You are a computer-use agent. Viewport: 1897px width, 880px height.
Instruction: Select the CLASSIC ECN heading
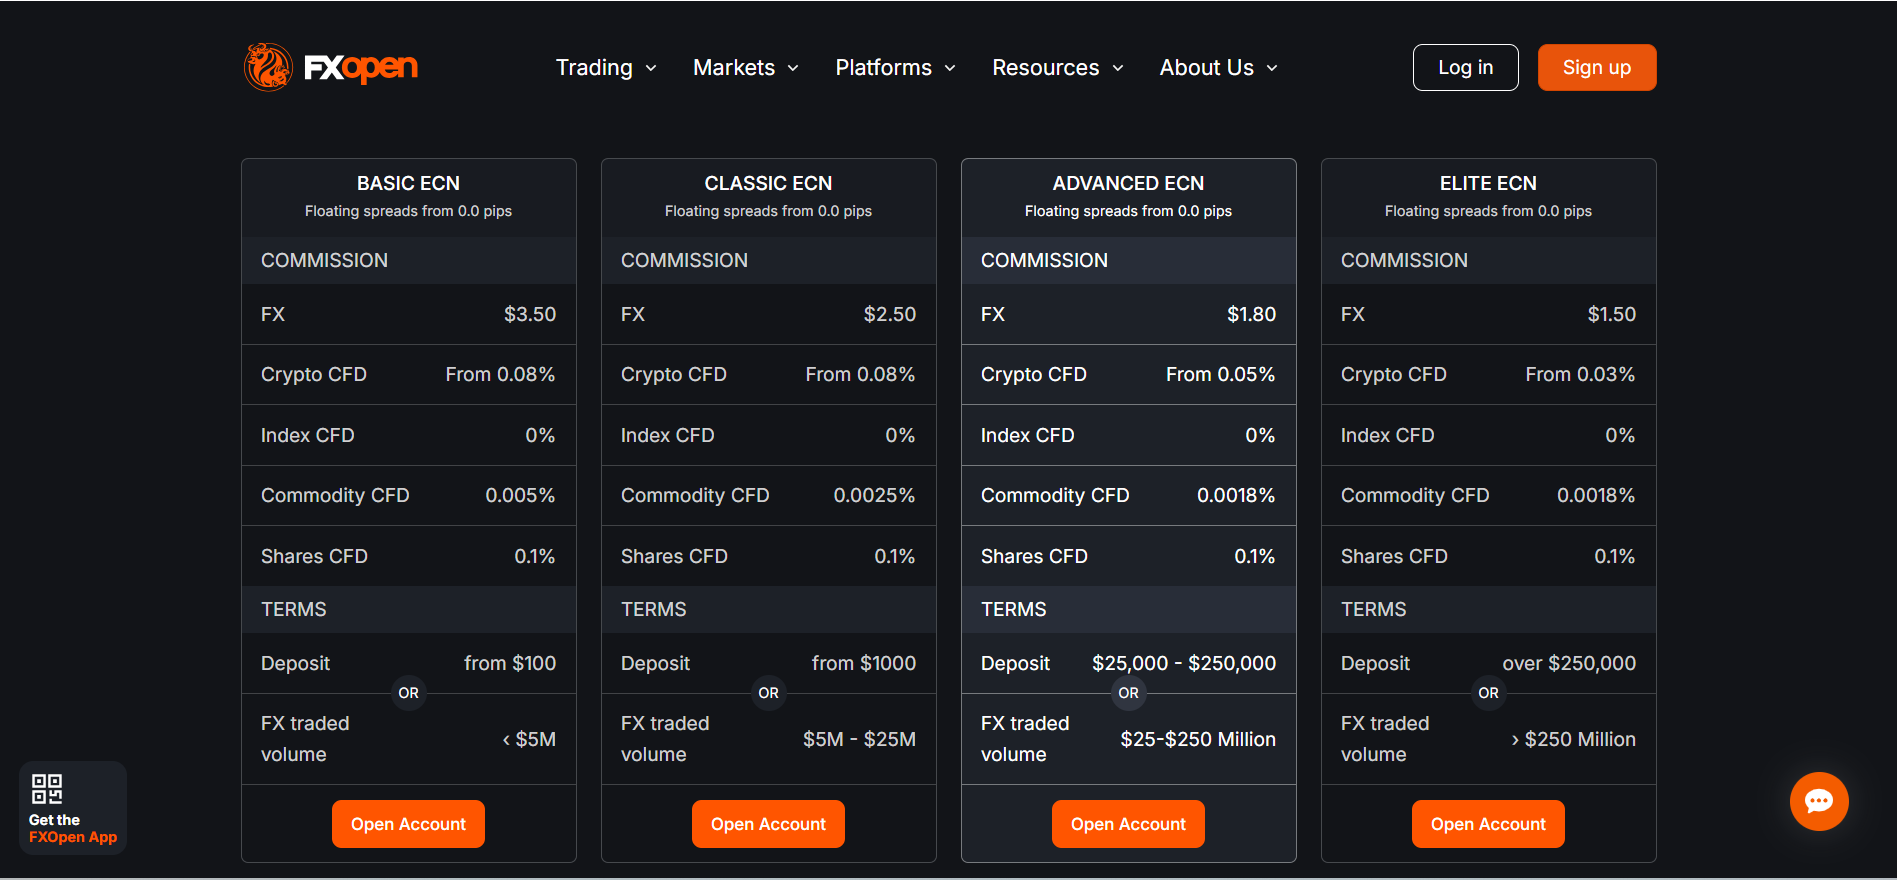coord(768,183)
